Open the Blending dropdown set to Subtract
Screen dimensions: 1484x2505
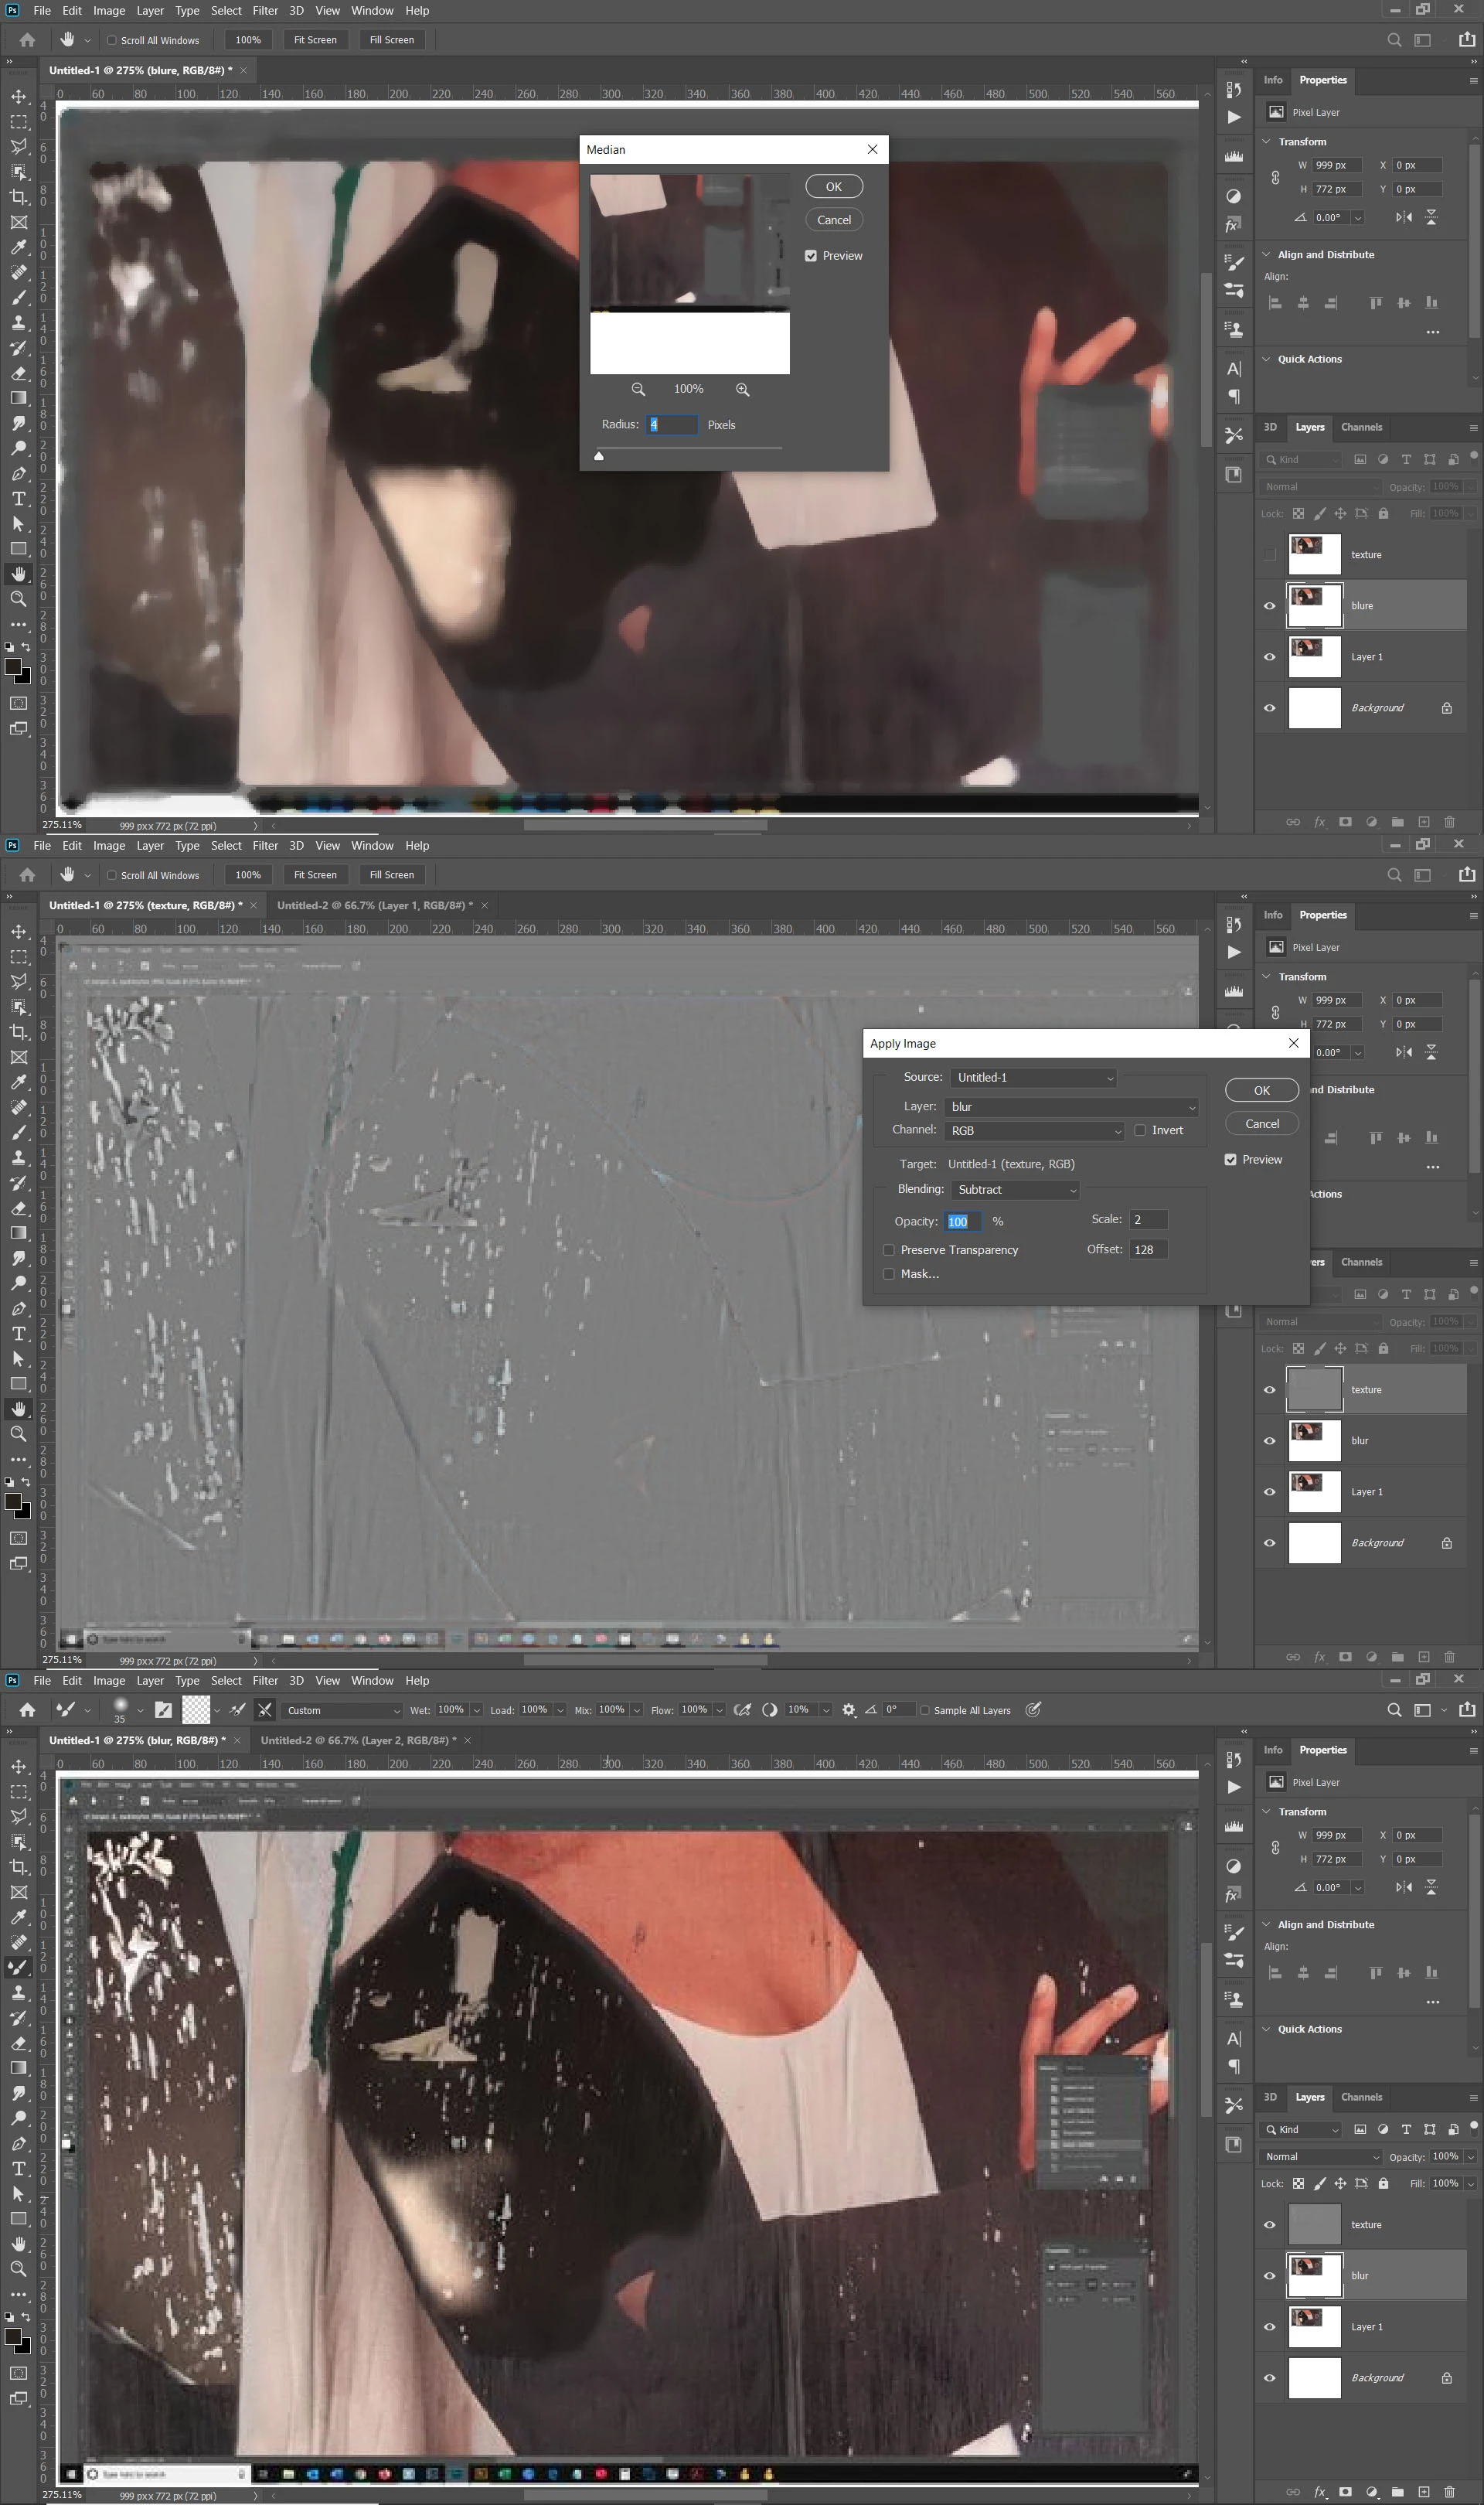[x=1016, y=1190]
